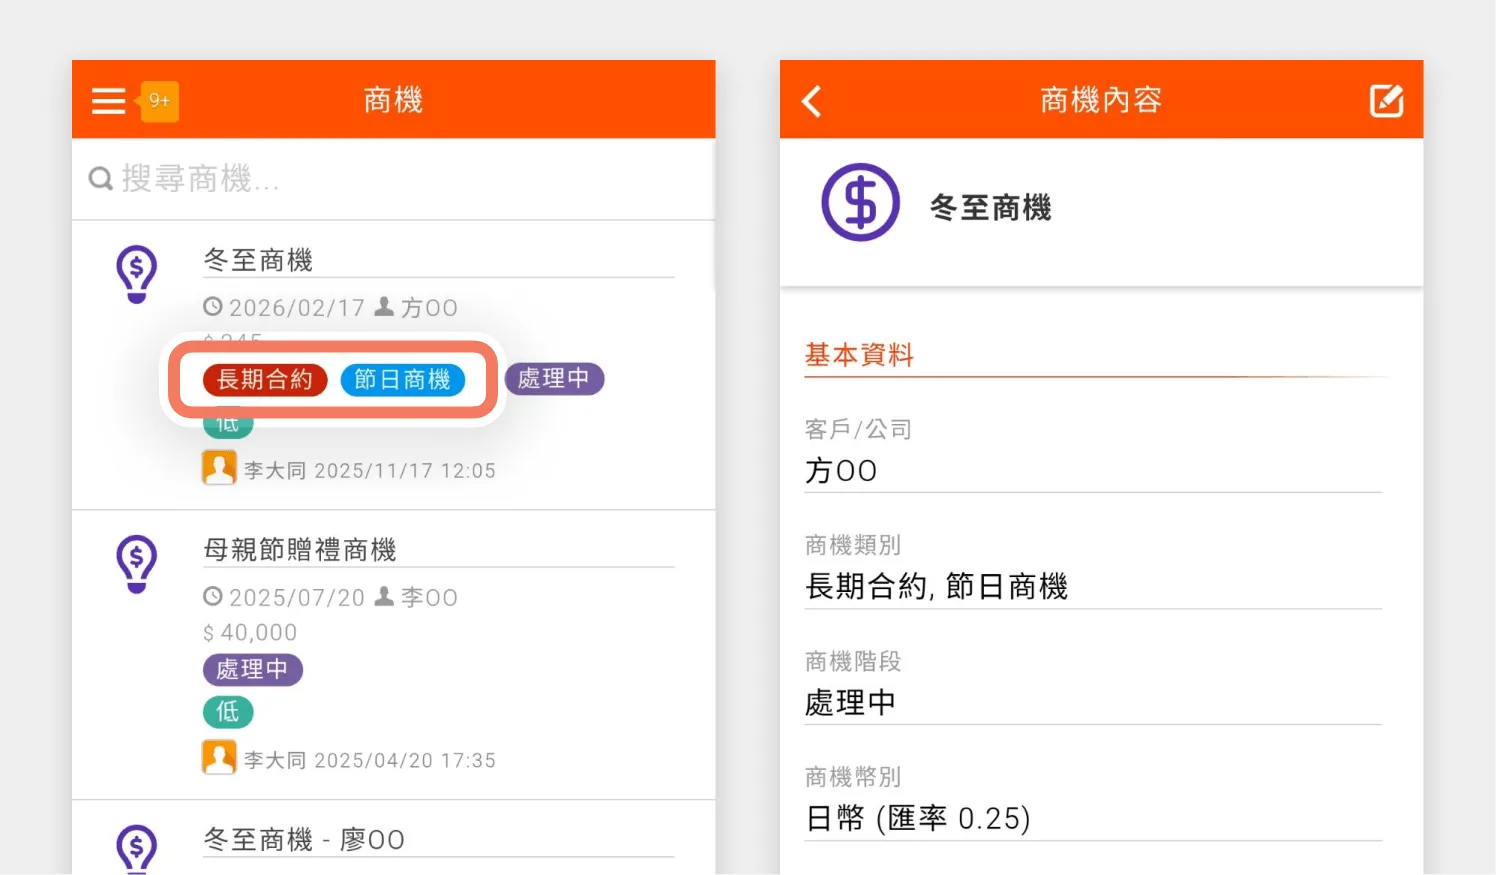The image size is (1496, 875).
Task: Click the lightbulb icon beside 冬至商機 list row
Action: pos(137,274)
